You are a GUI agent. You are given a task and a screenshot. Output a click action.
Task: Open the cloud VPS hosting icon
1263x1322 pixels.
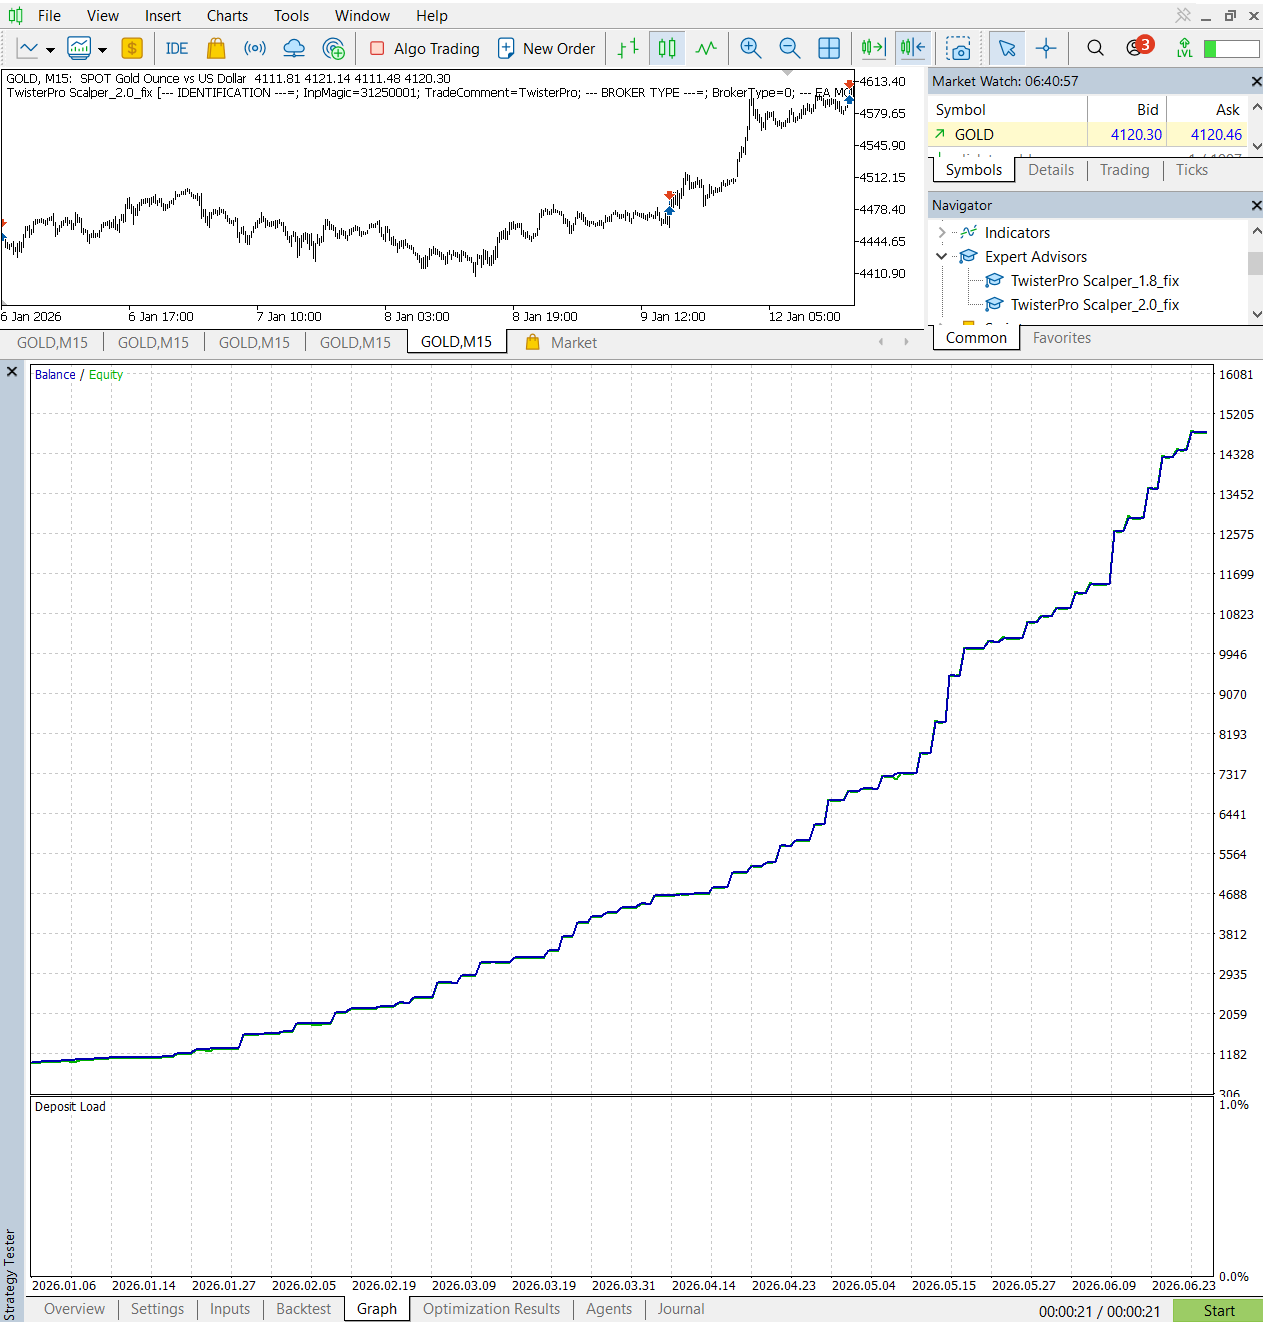294,48
